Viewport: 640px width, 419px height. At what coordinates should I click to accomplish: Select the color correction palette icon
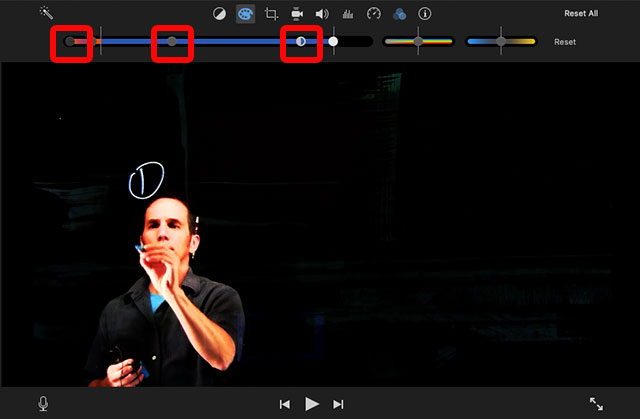point(245,14)
